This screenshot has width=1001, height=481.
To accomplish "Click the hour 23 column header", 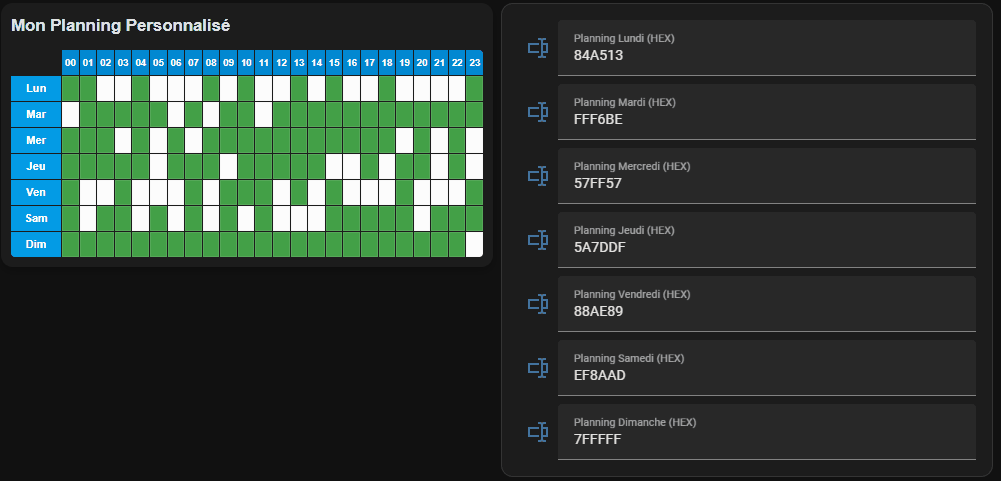I will coord(474,63).
